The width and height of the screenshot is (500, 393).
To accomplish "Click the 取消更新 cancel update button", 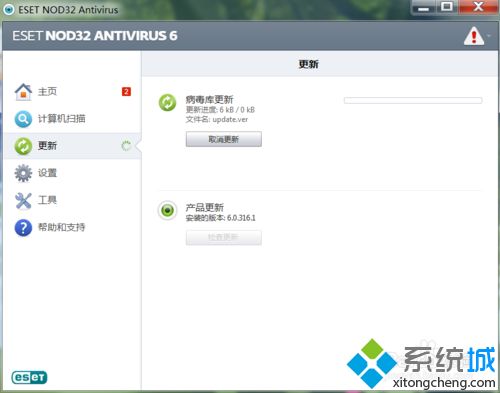I will click(x=224, y=139).
